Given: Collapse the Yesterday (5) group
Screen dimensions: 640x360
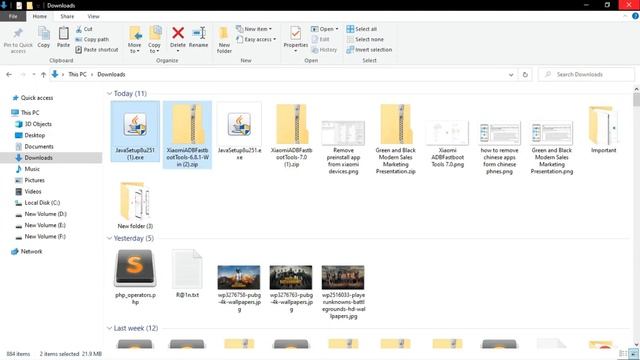Looking at the screenshot, I should click(x=109, y=238).
